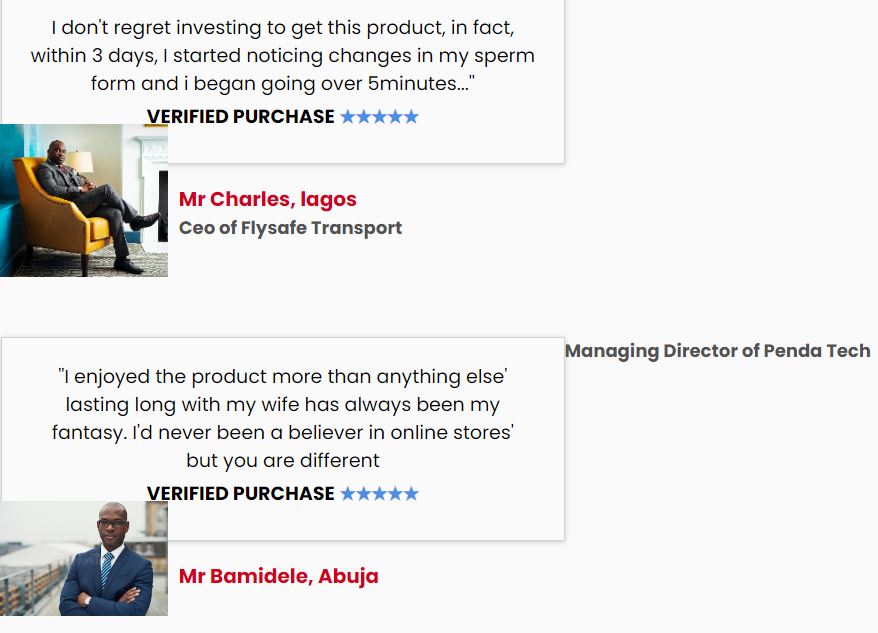This screenshot has width=878, height=633.
Task: Click the name "Mr Charles, lagos"
Action: [x=267, y=199]
